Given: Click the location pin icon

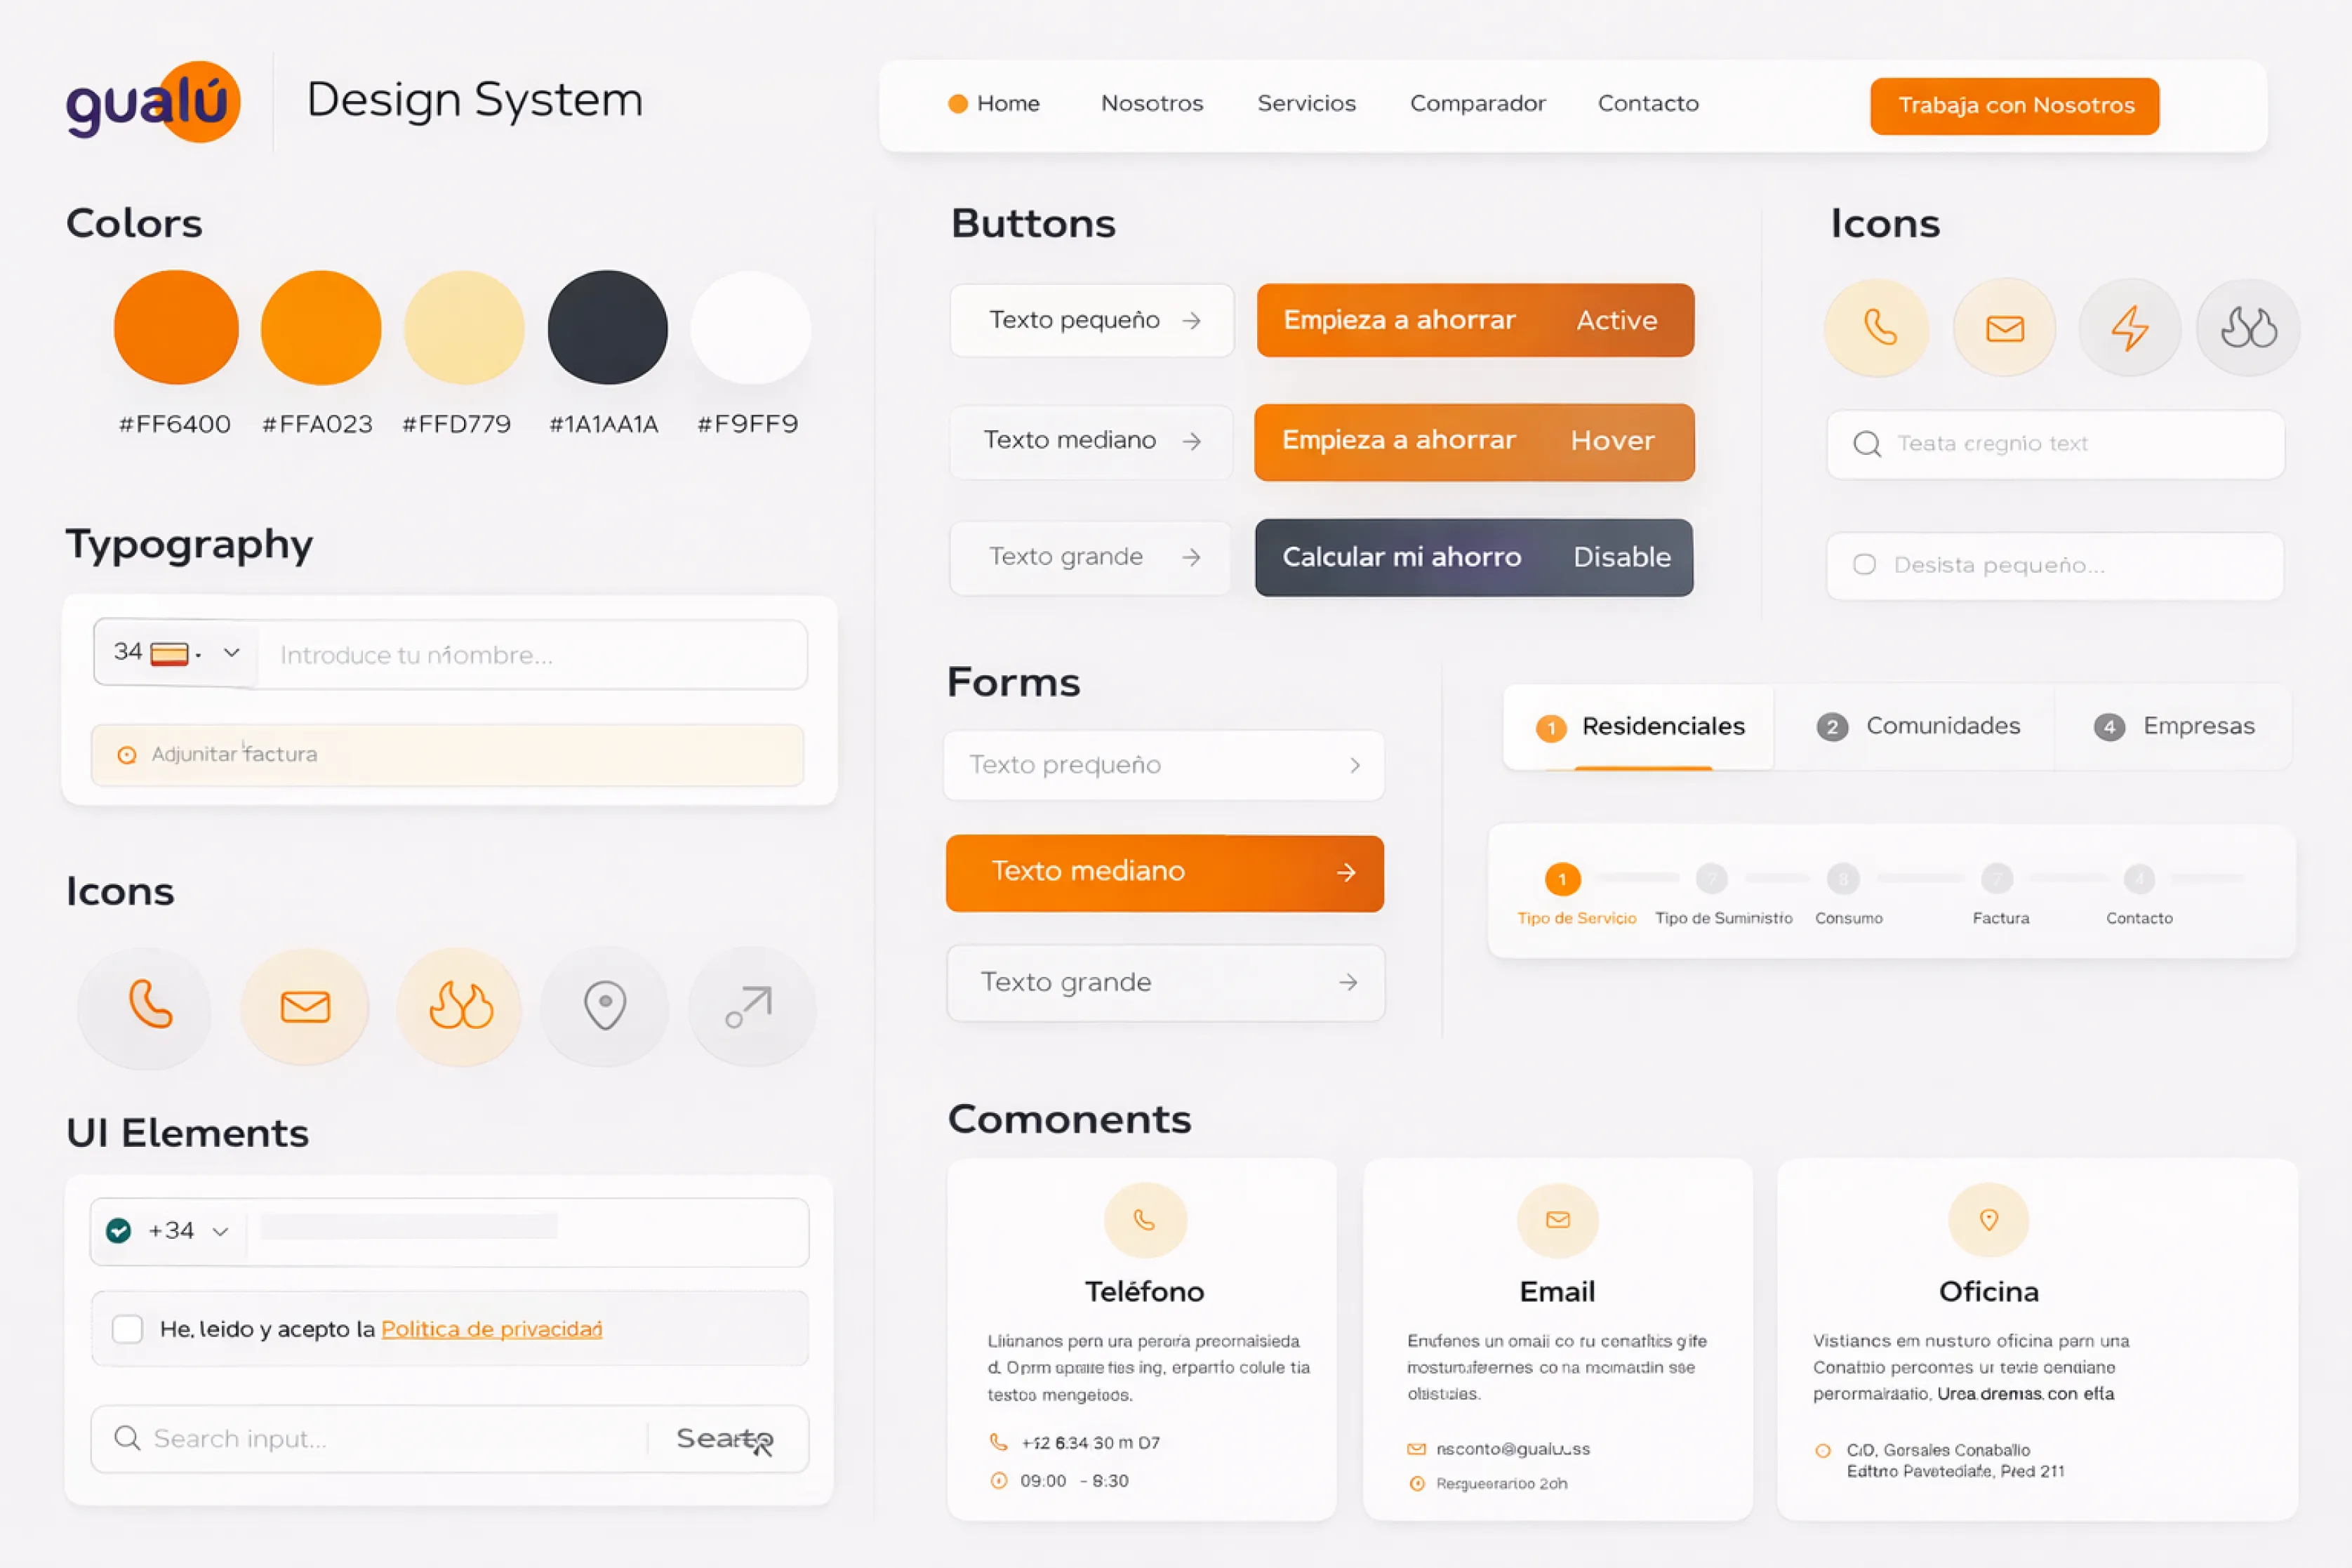Looking at the screenshot, I should click(x=605, y=1006).
